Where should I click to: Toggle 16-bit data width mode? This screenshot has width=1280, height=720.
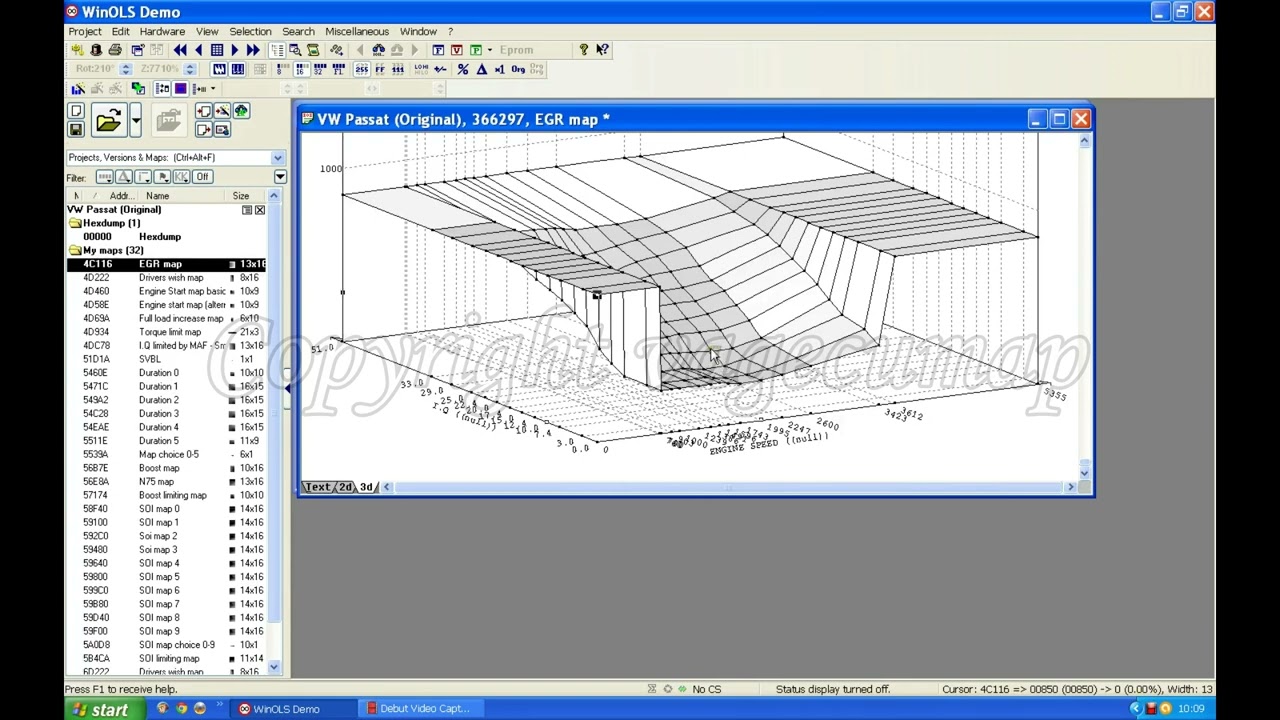coord(301,69)
